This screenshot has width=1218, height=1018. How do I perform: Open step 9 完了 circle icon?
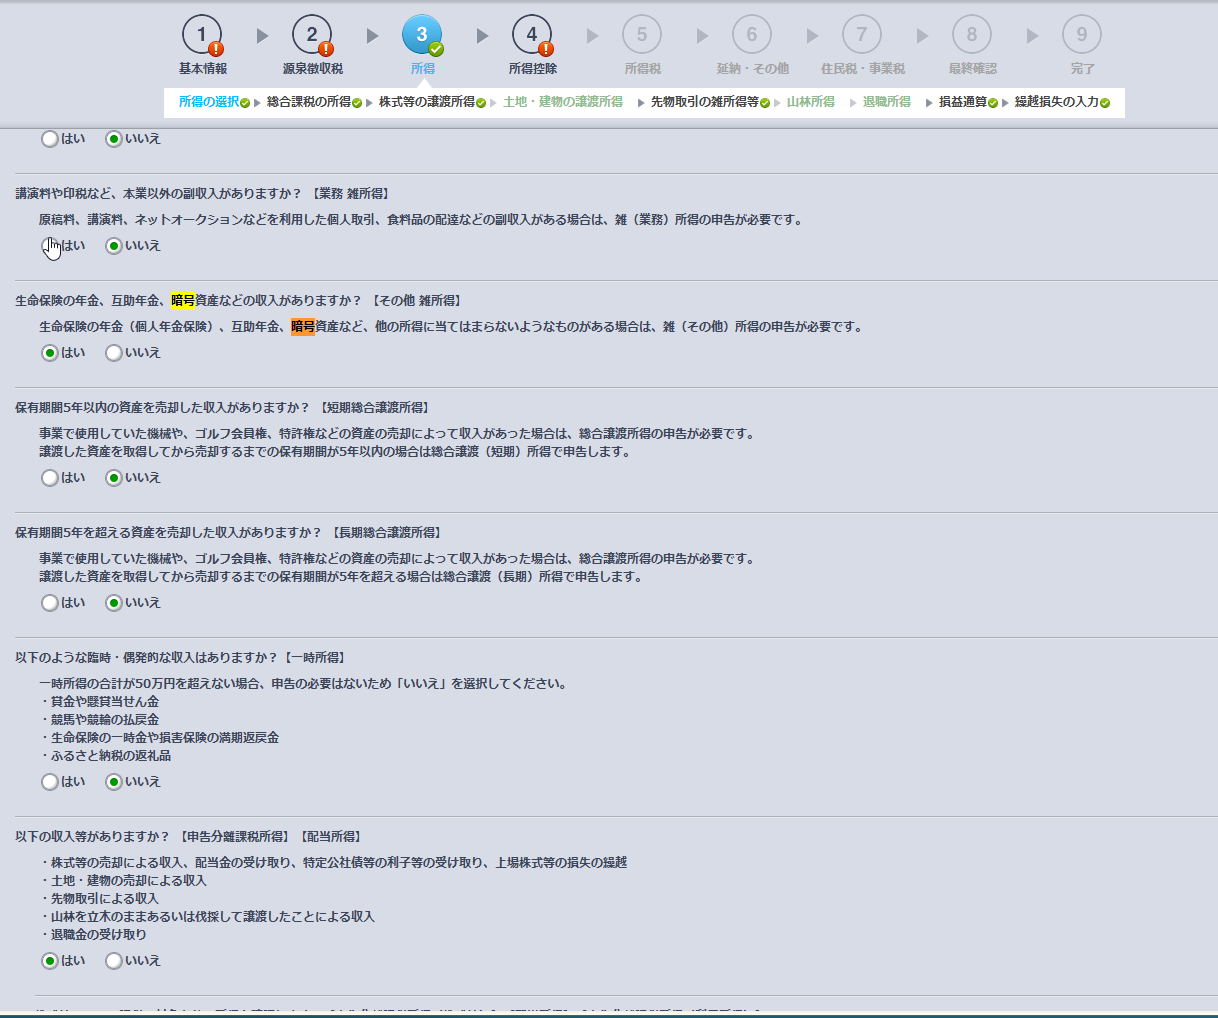pyautogui.click(x=1082, y=35)
